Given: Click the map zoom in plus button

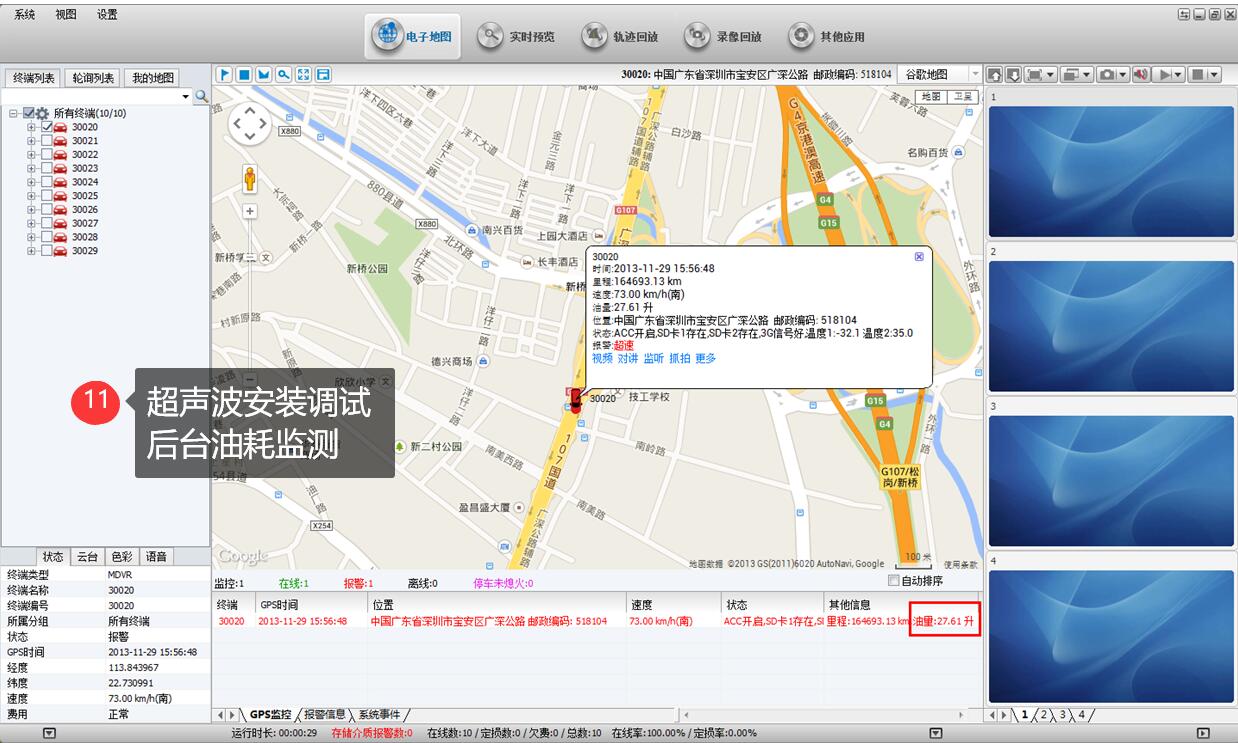Looking at the screenshot, I should pos(249,211).
